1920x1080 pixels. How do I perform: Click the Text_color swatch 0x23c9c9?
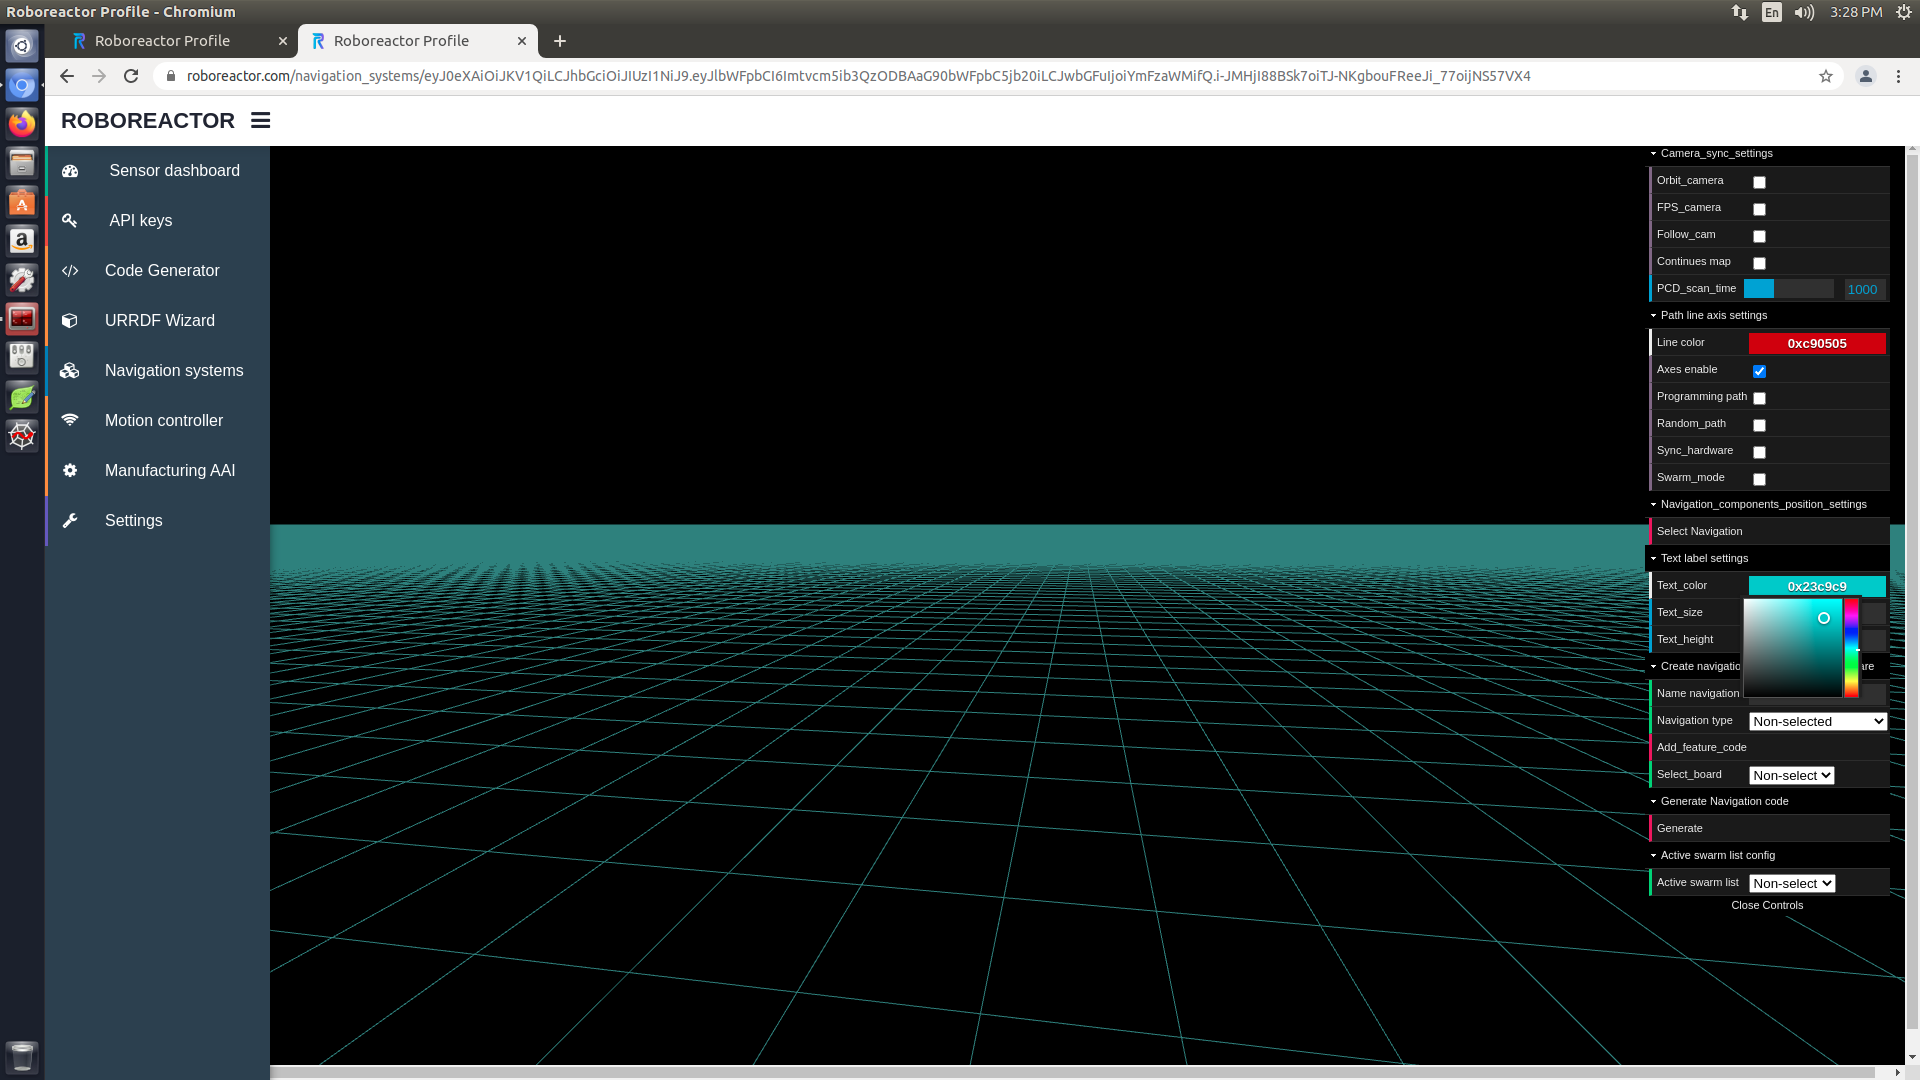(x=1817, y=586)
